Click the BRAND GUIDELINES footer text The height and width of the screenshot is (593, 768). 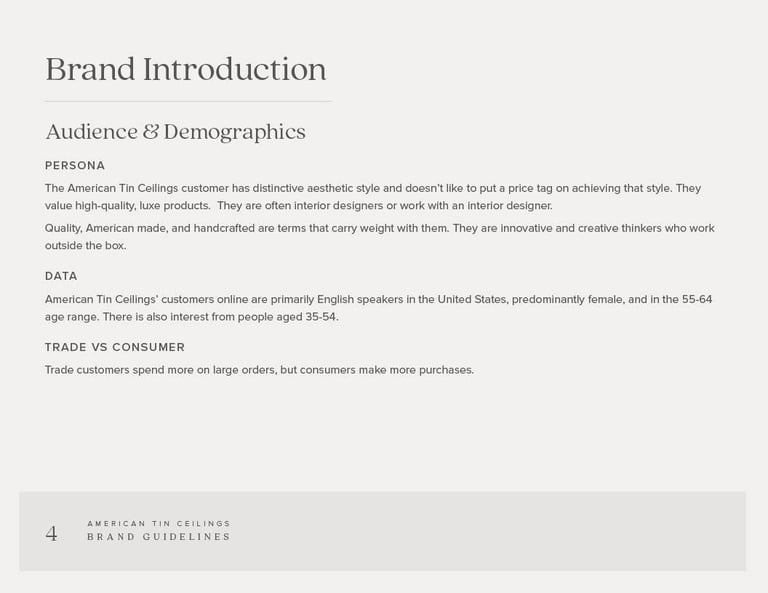pos(159,537)
